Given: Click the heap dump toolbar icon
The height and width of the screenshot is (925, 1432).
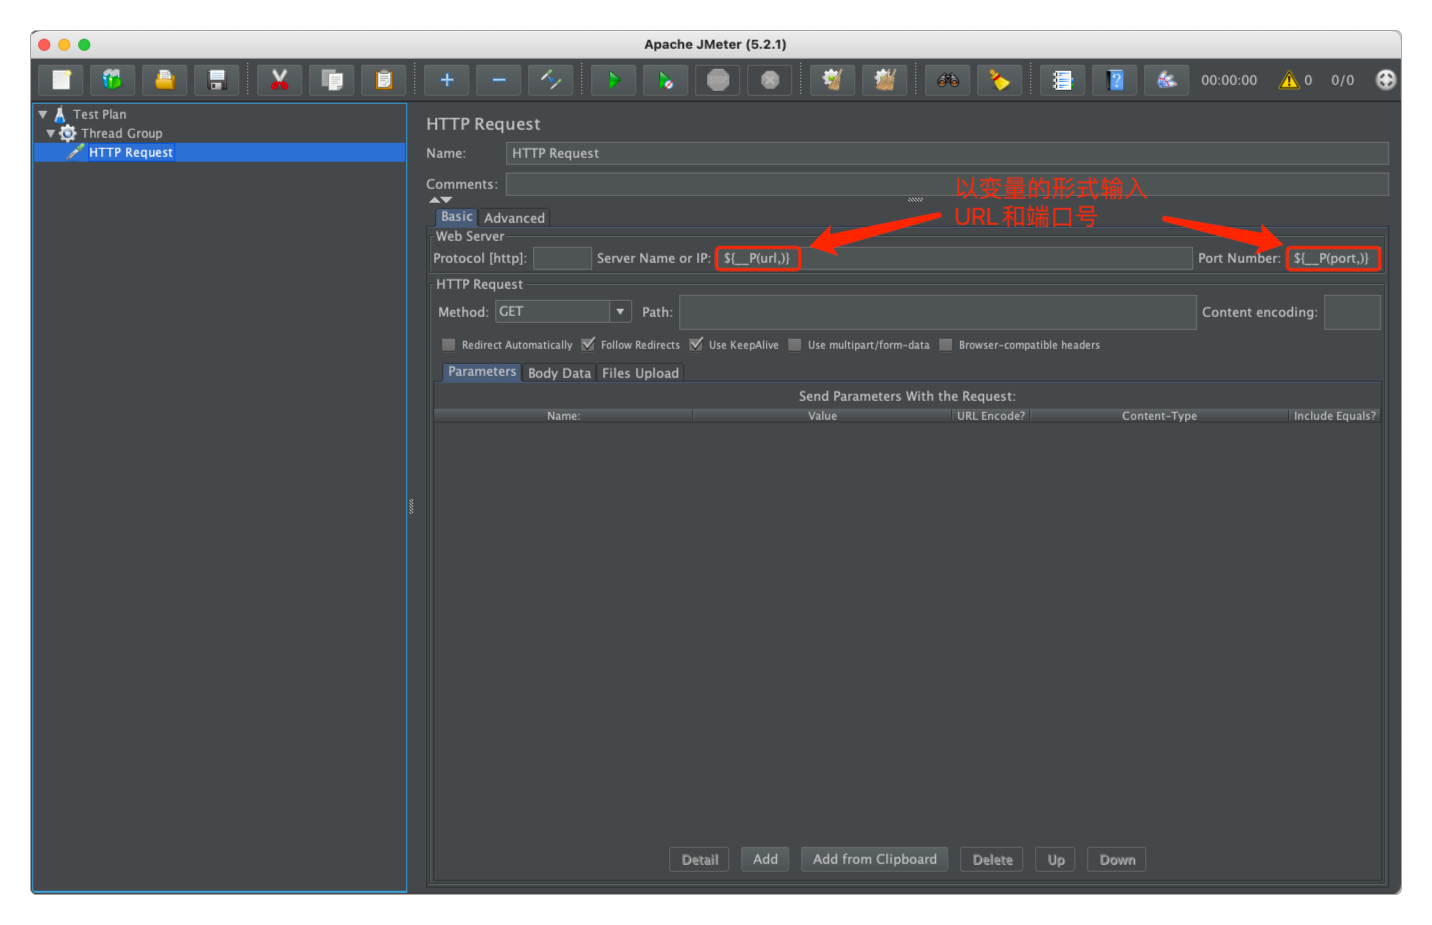Looking at the screenshot, I should coord(1166,80).
